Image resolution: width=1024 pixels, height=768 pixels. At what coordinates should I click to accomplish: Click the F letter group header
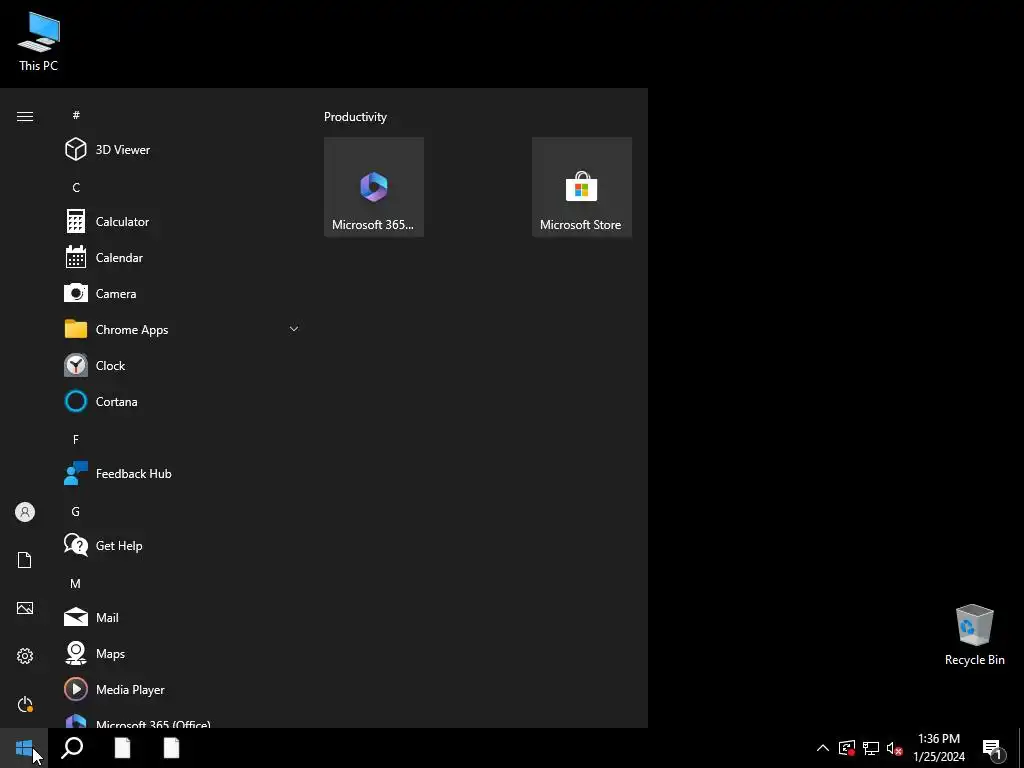[x=76, y=440]
